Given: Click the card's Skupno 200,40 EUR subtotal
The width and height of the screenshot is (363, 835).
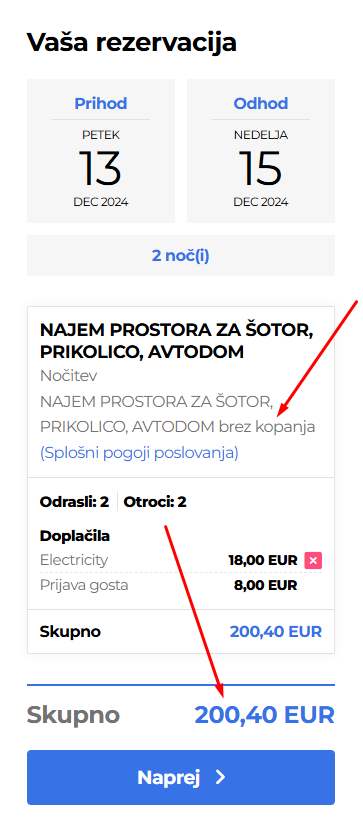Looking at the screenshot, I should pyautogui.click(x=181, y=632).
